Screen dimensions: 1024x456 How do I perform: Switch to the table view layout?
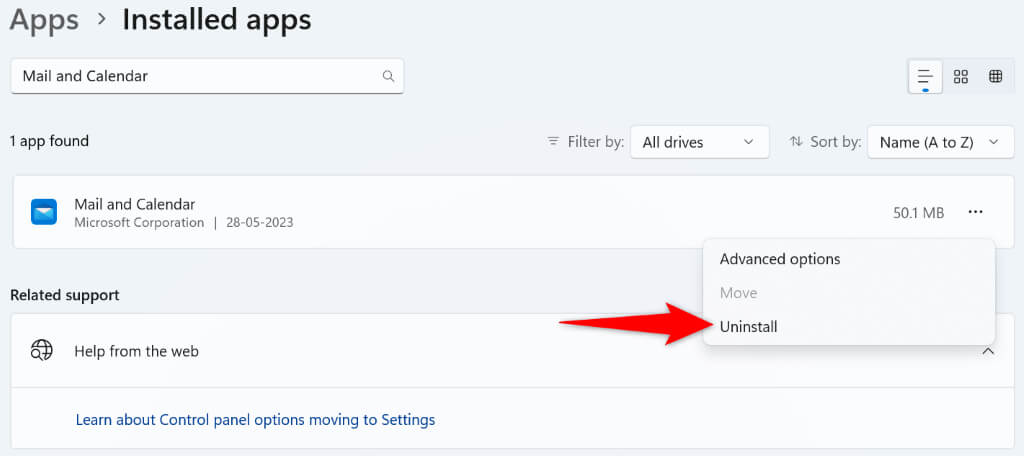click(995, 77)
